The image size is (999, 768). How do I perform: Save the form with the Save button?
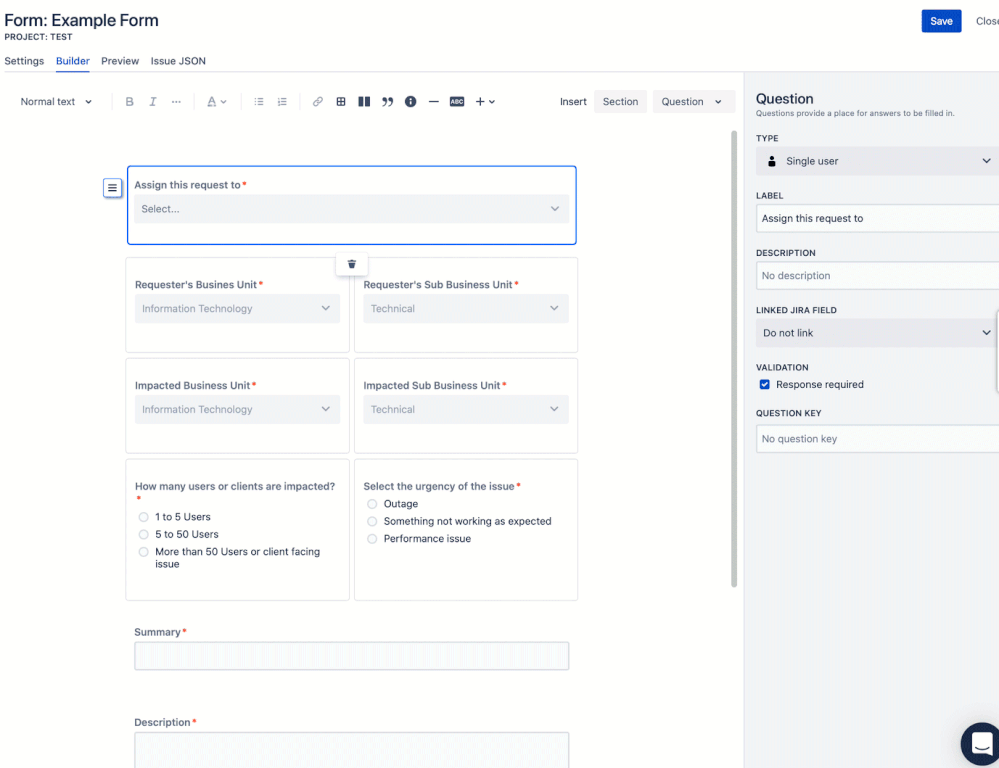(940, 20)
